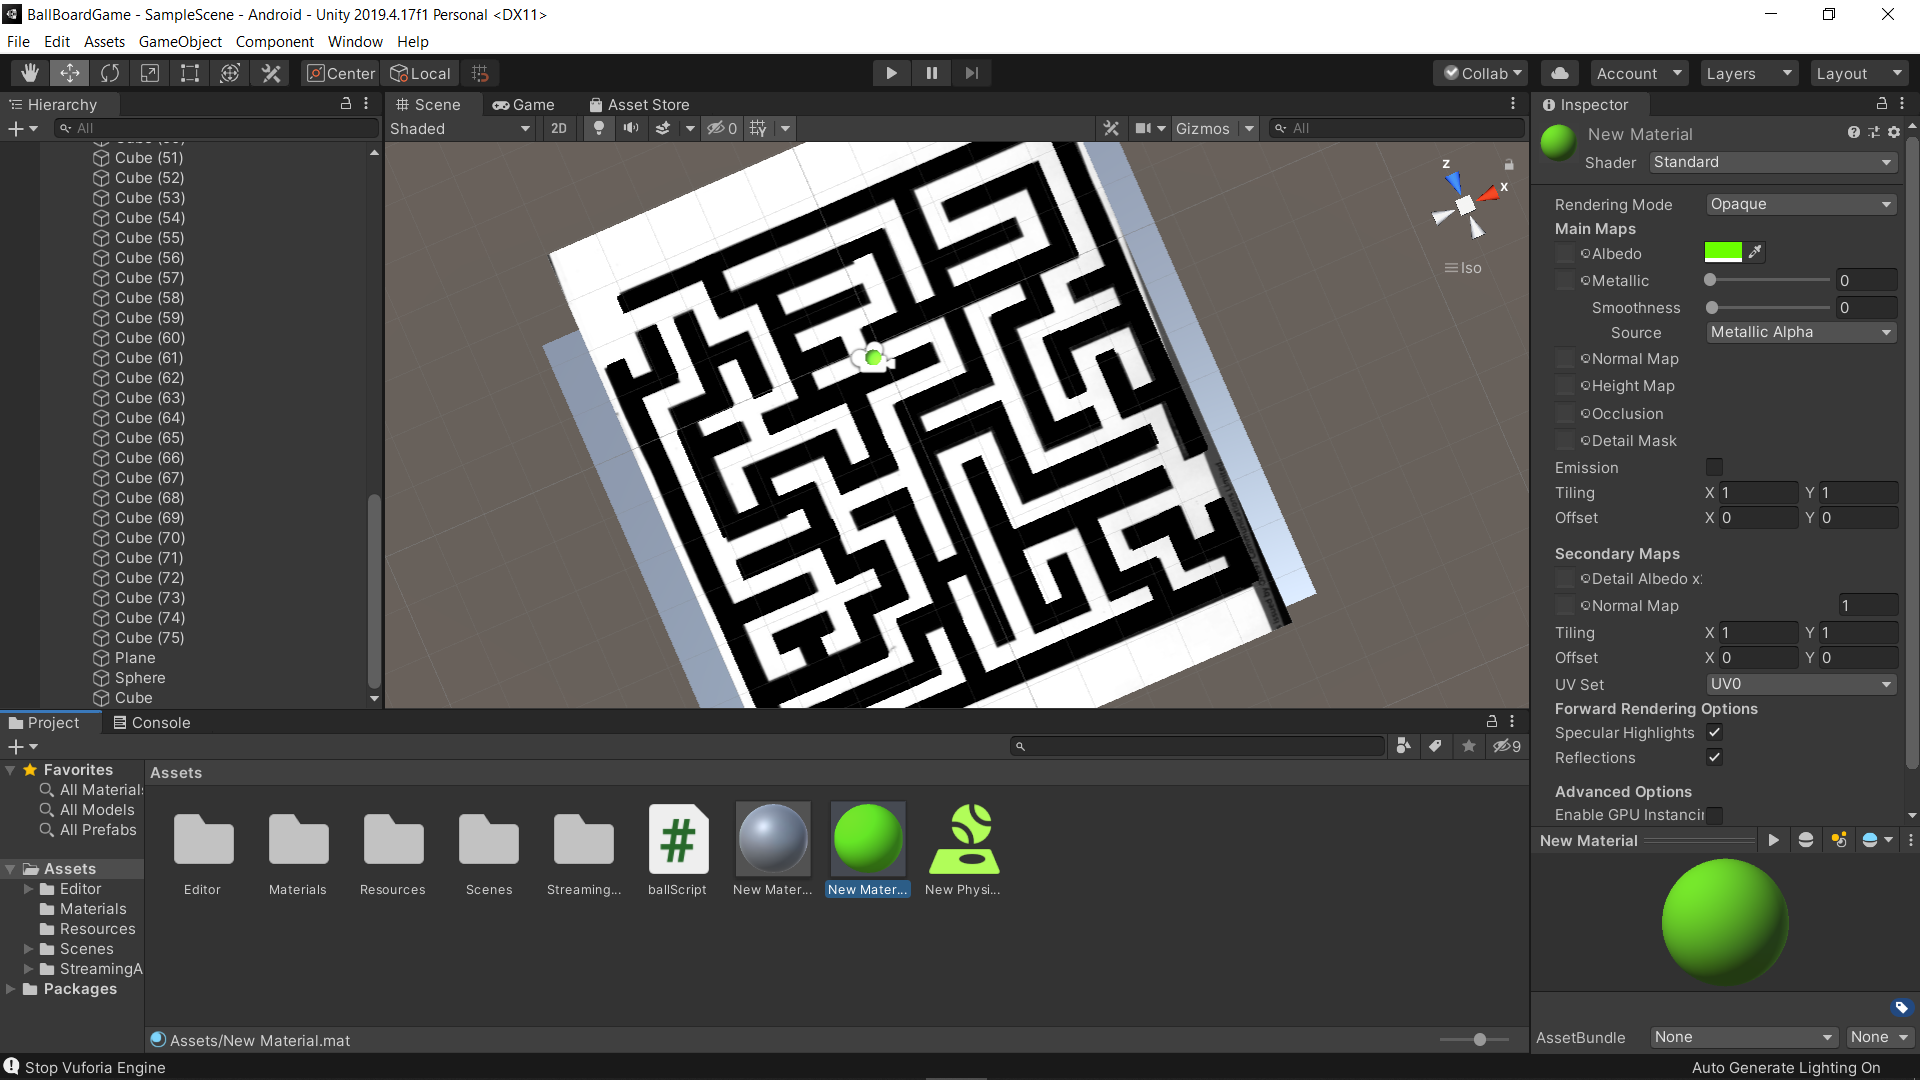Enable the Emission checkbox
Viewport: 1920px width, 1080px height.
1714,467
